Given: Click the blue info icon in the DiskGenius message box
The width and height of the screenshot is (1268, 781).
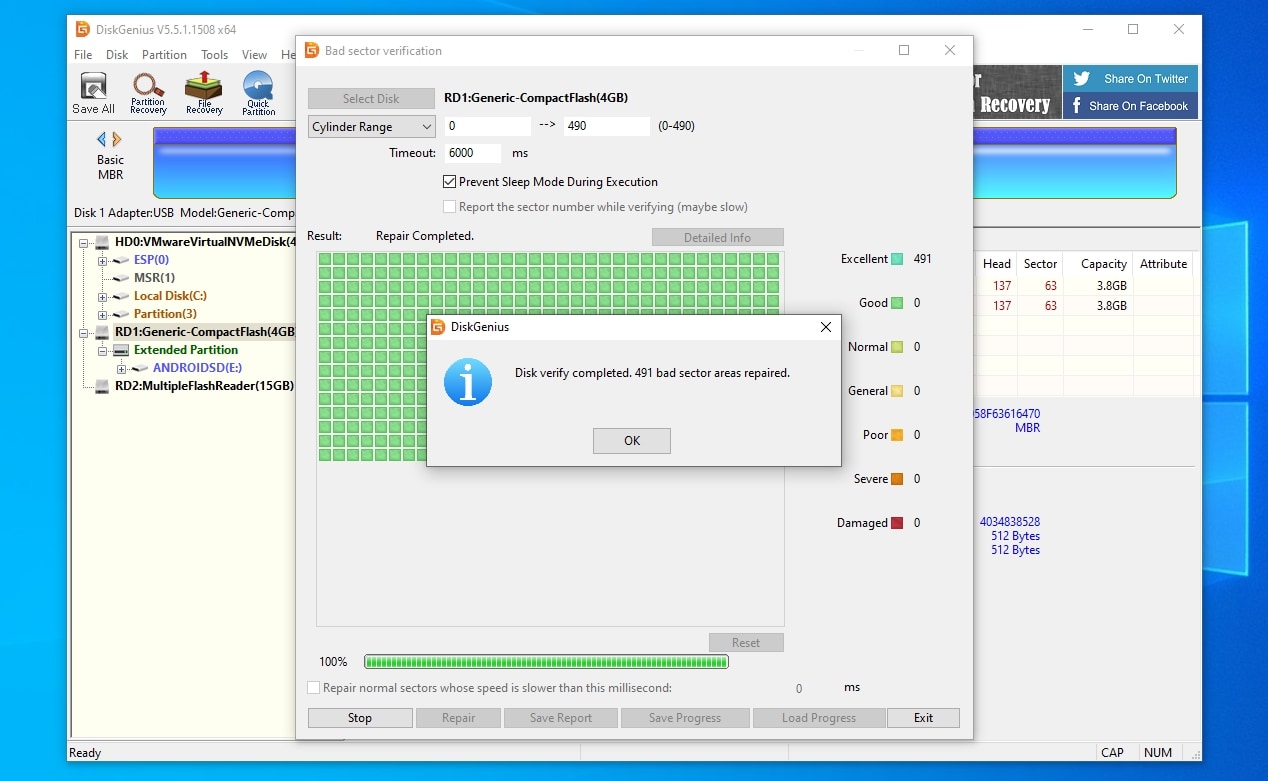Looking at the screenshot, I should 468,381.
